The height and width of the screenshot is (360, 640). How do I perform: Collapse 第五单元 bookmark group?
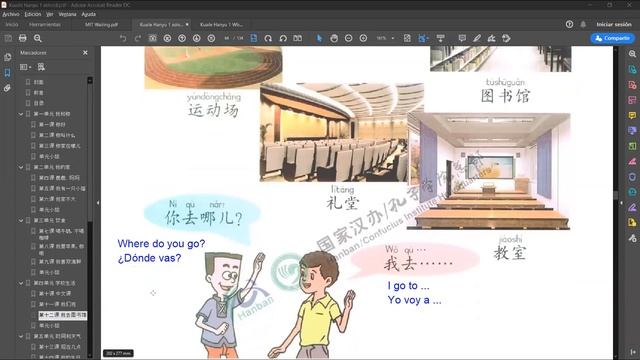[x=21, y=336]
